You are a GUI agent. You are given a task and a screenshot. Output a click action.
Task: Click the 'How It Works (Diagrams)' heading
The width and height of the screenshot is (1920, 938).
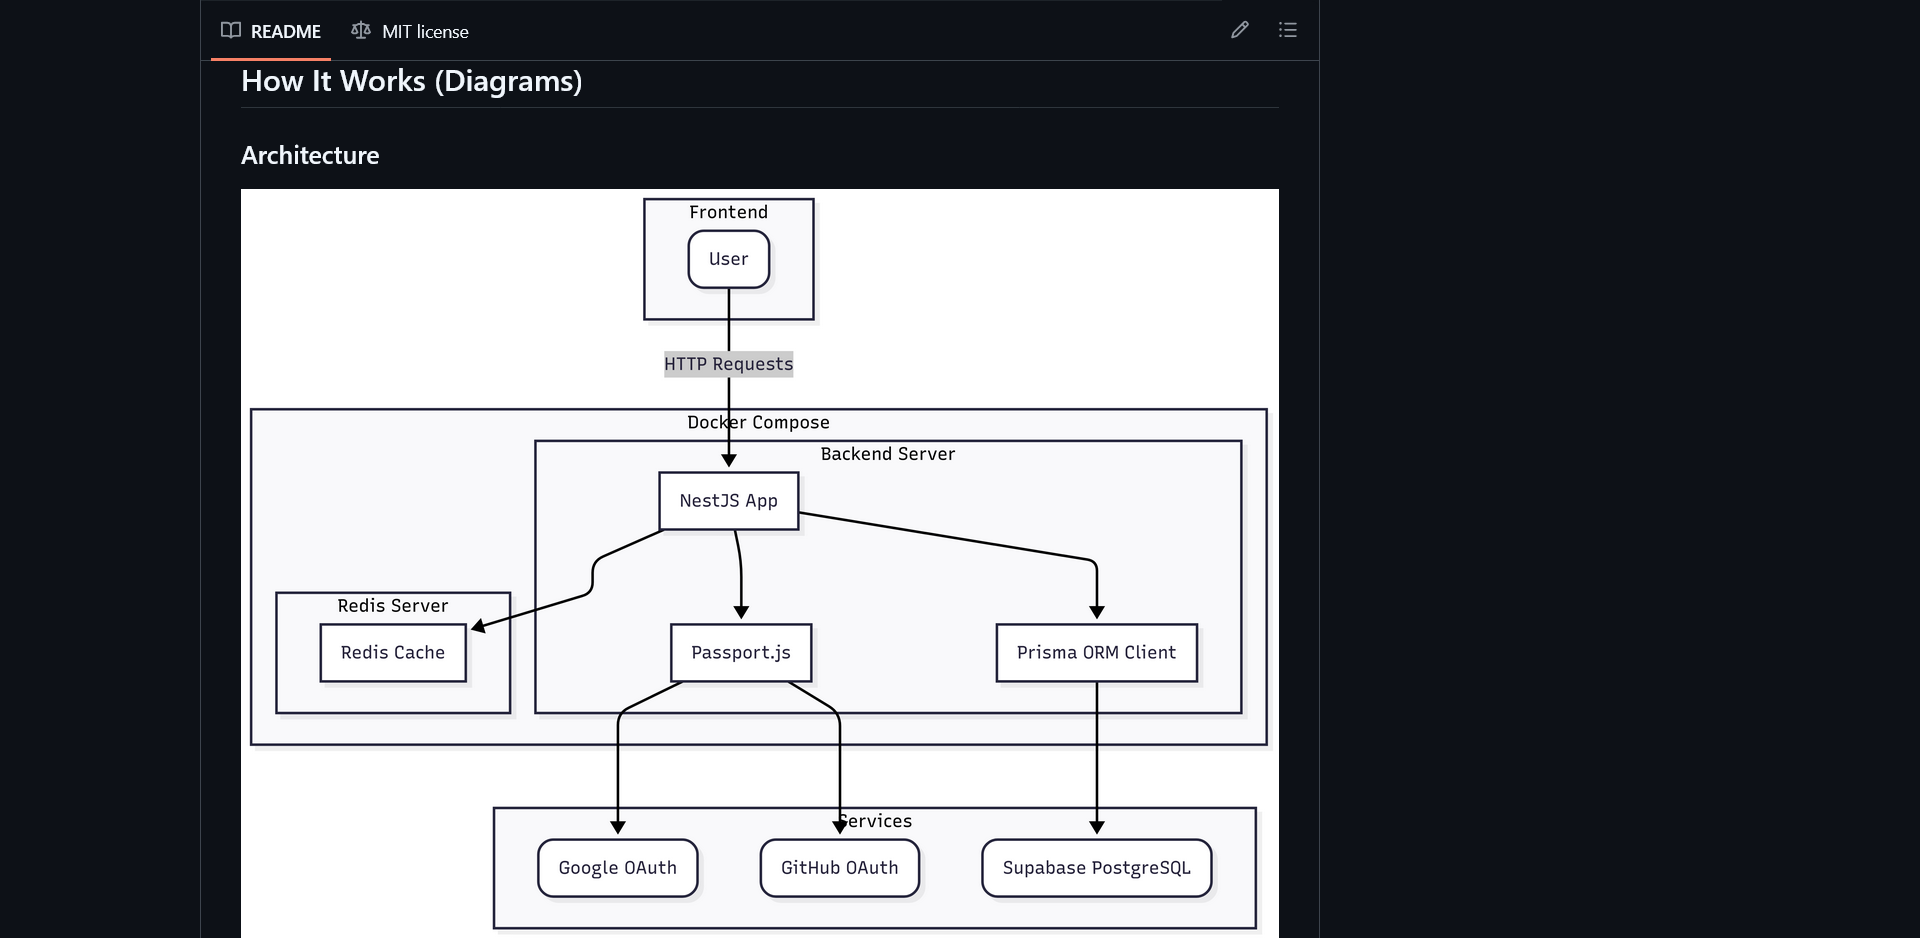411,81
